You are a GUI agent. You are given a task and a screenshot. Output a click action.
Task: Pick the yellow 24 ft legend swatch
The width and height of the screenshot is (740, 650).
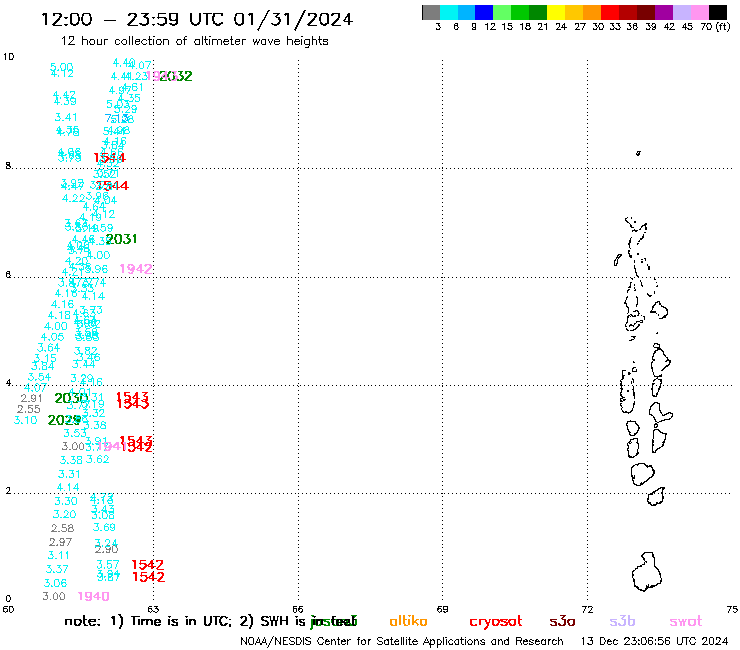point(556,12)
